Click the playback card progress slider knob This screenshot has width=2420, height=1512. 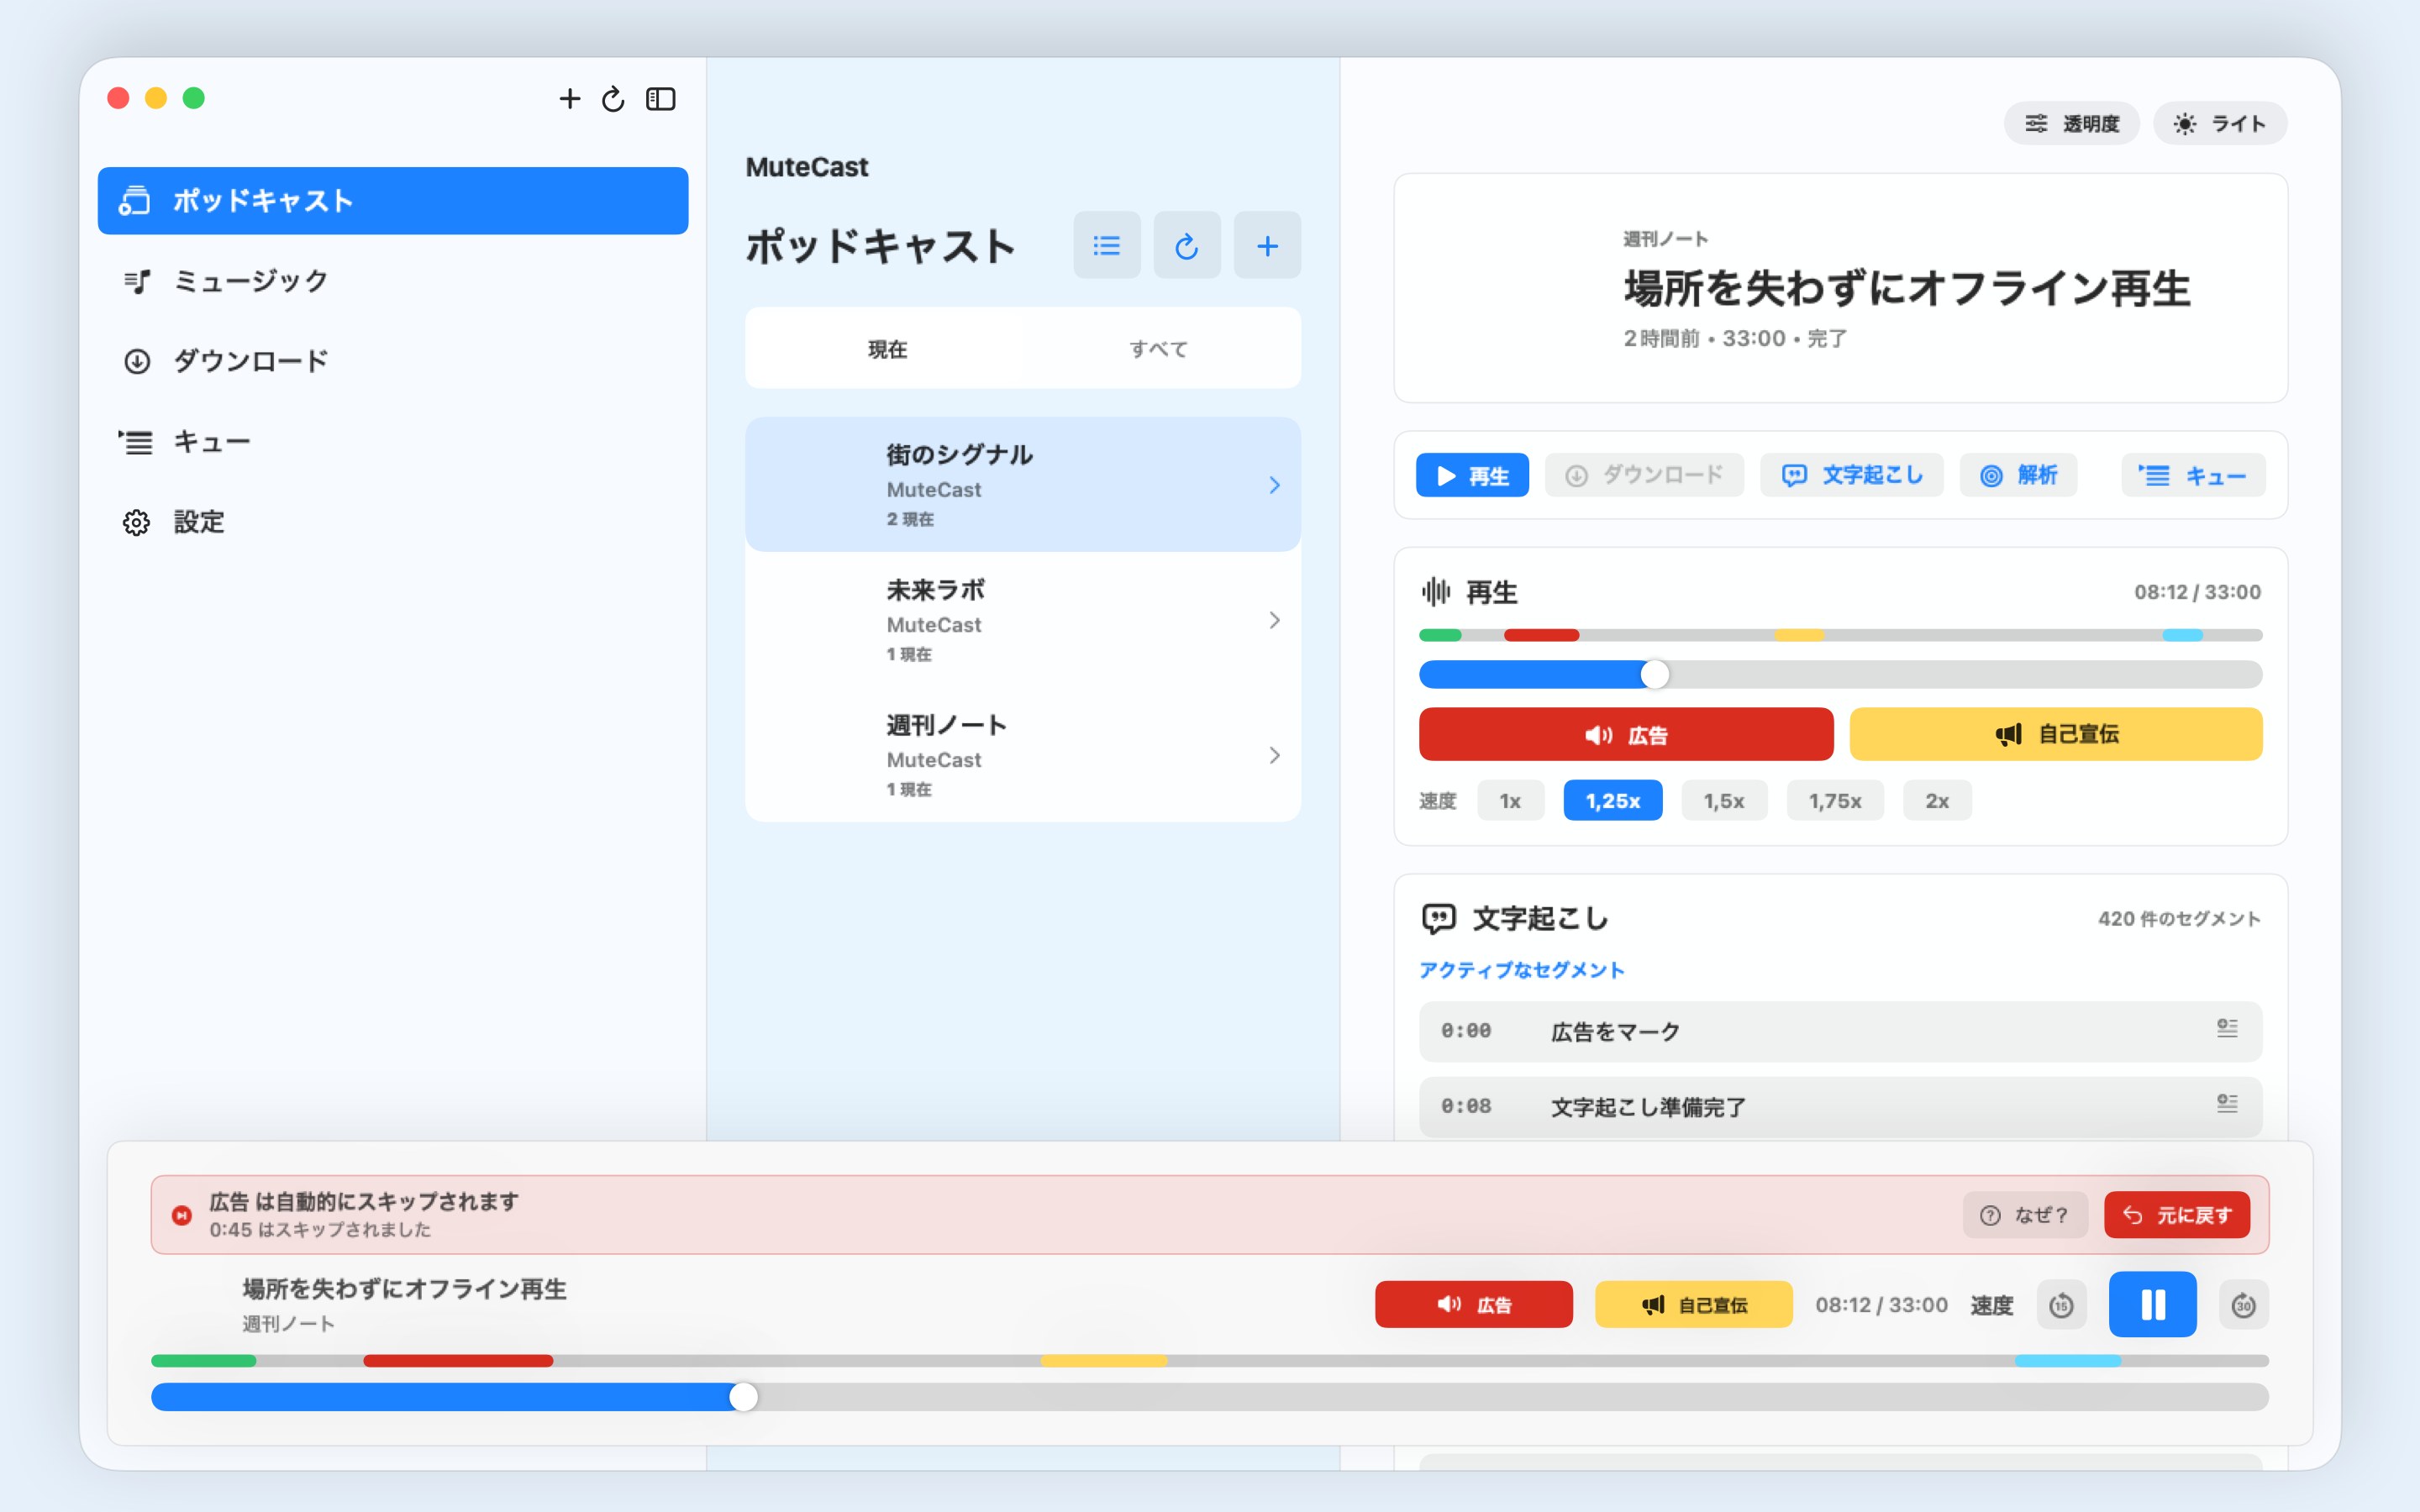(x=1655, y=674)
